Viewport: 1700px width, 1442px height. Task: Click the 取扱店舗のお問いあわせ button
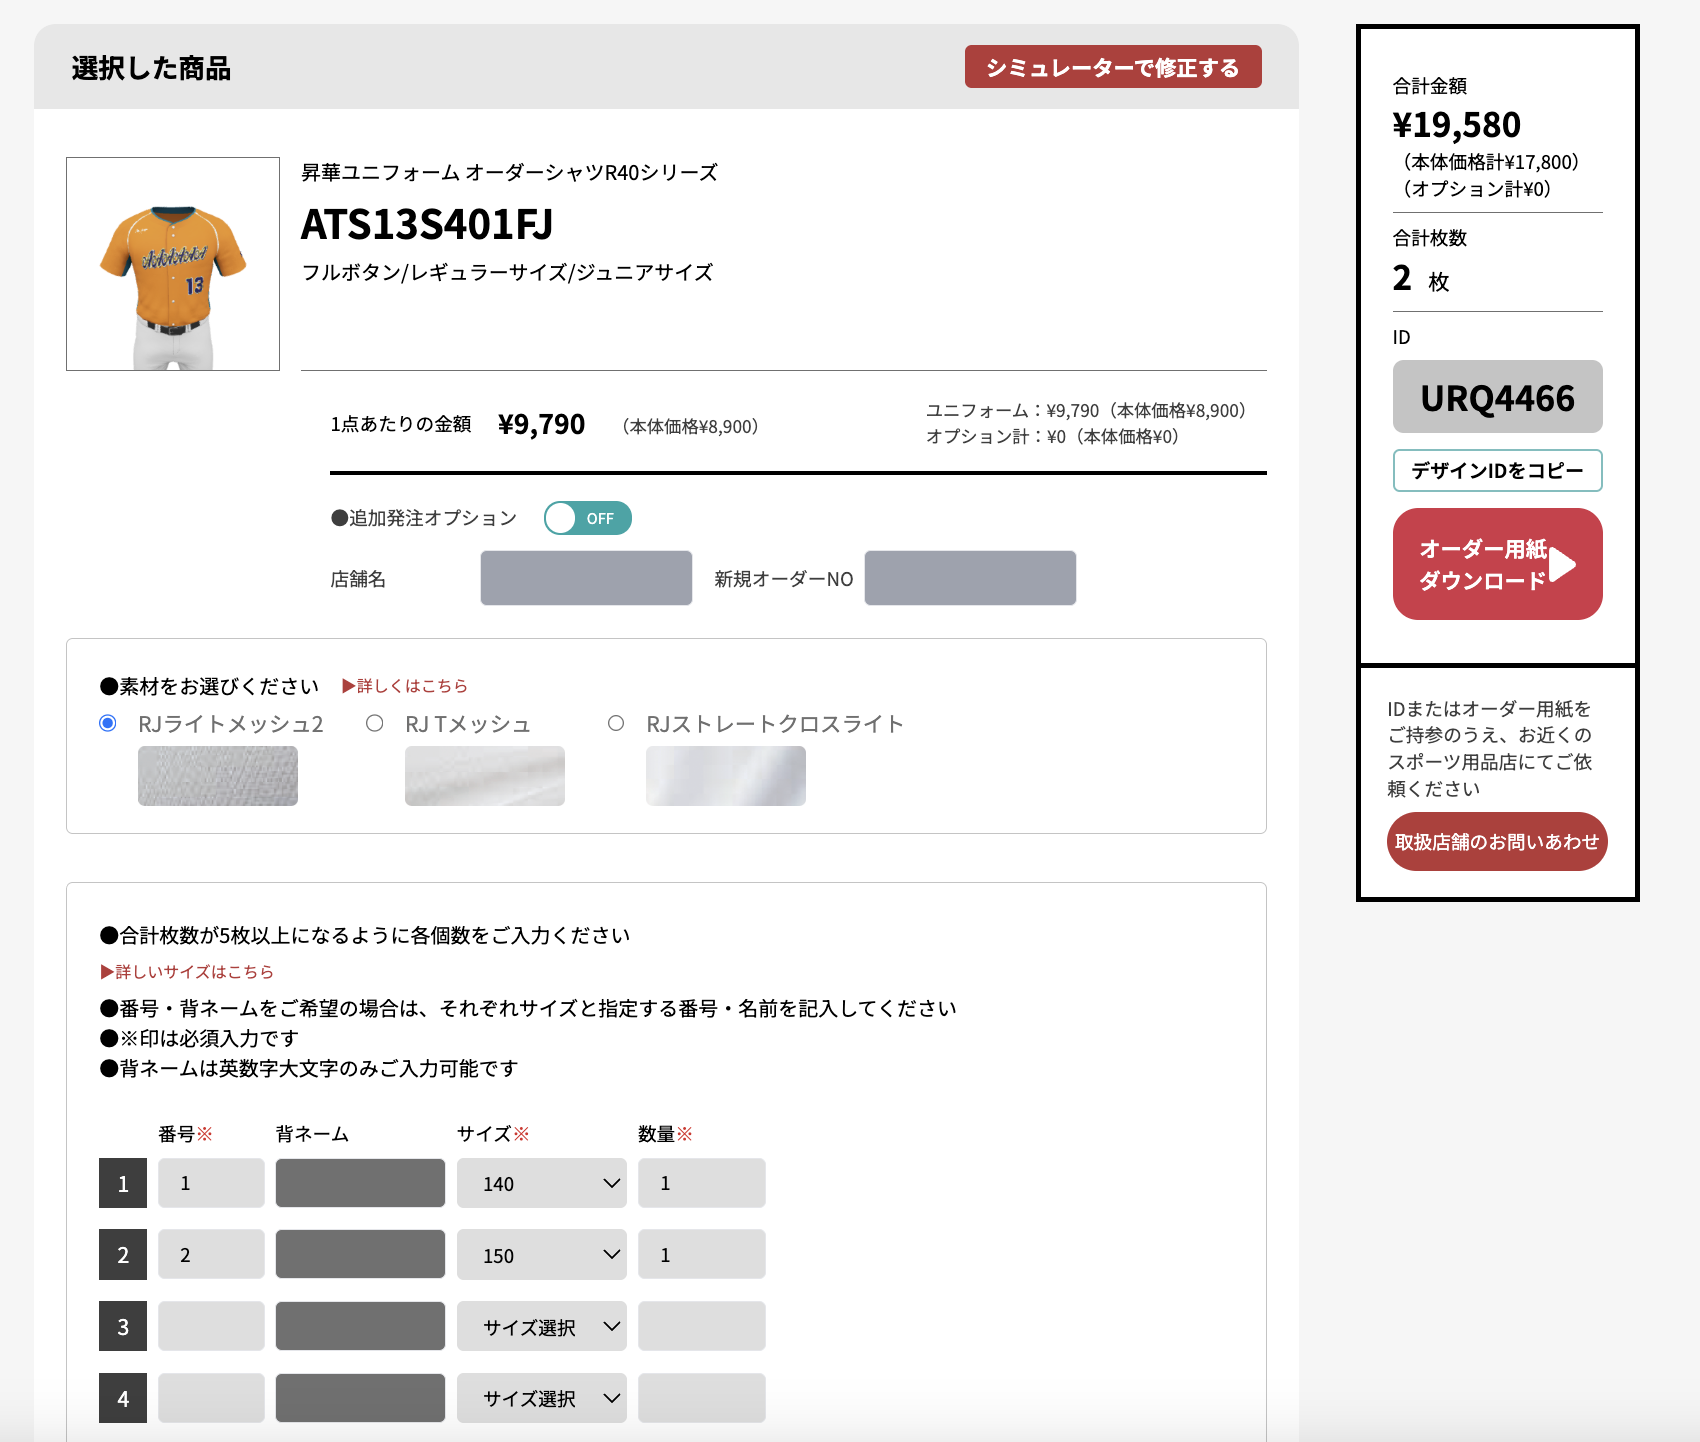(1497, 841)
